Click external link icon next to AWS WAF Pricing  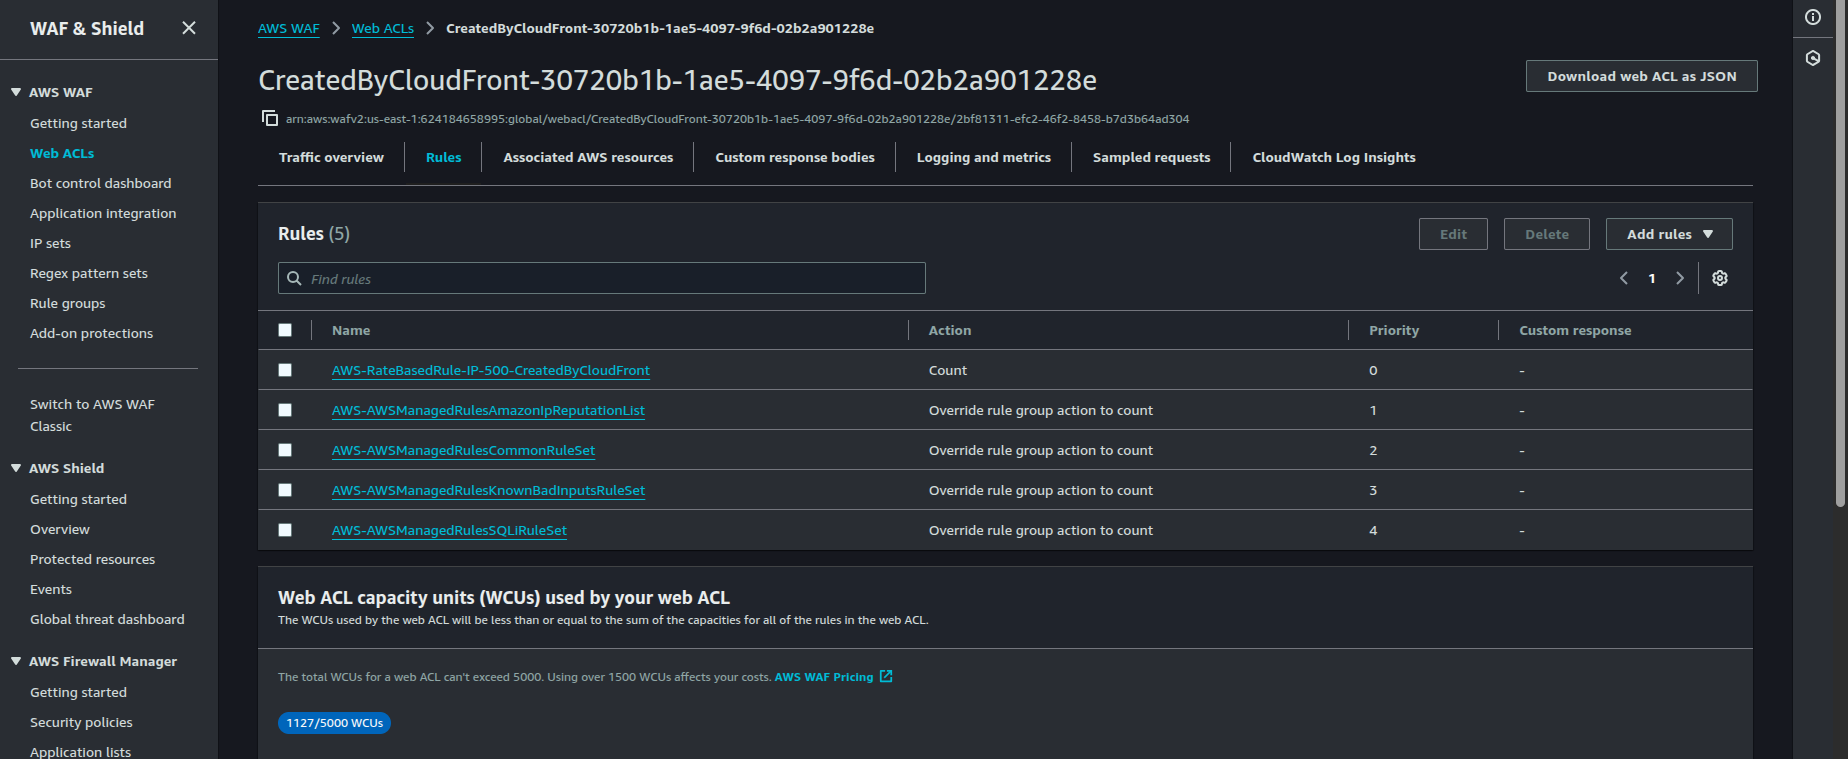pos(886,677)
